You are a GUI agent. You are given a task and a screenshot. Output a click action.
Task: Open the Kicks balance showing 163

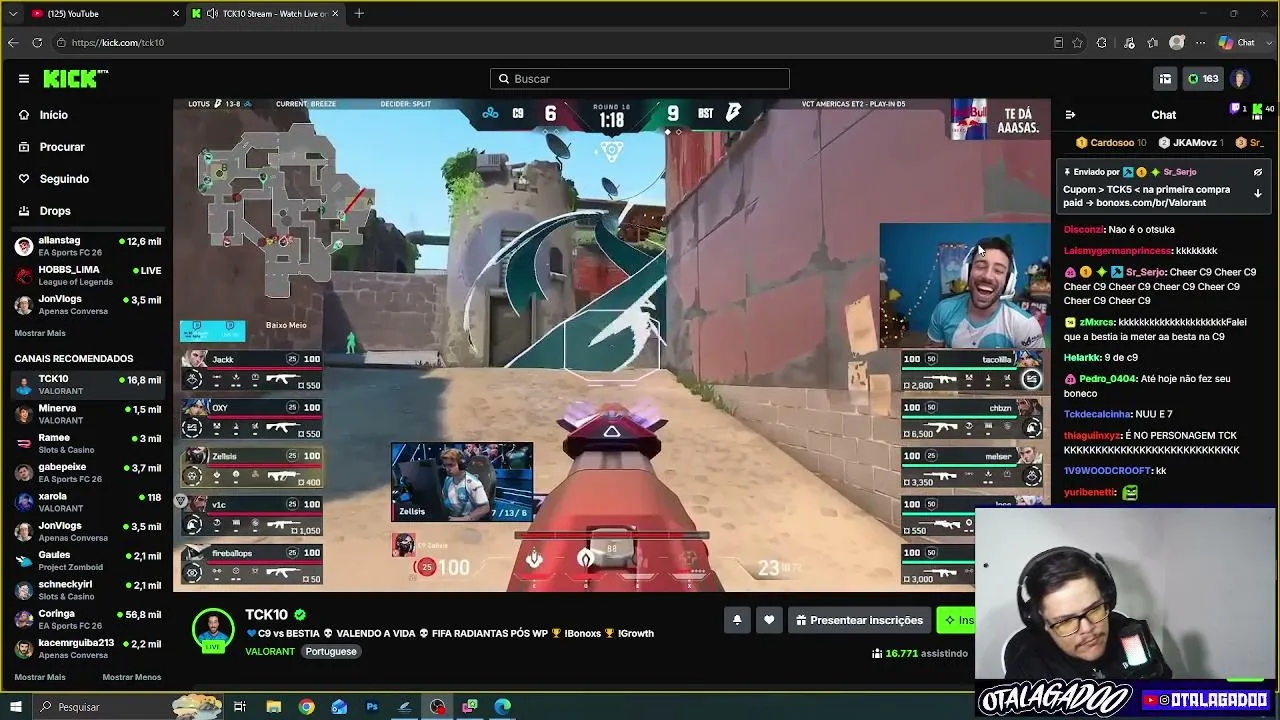click(1203, 79)
